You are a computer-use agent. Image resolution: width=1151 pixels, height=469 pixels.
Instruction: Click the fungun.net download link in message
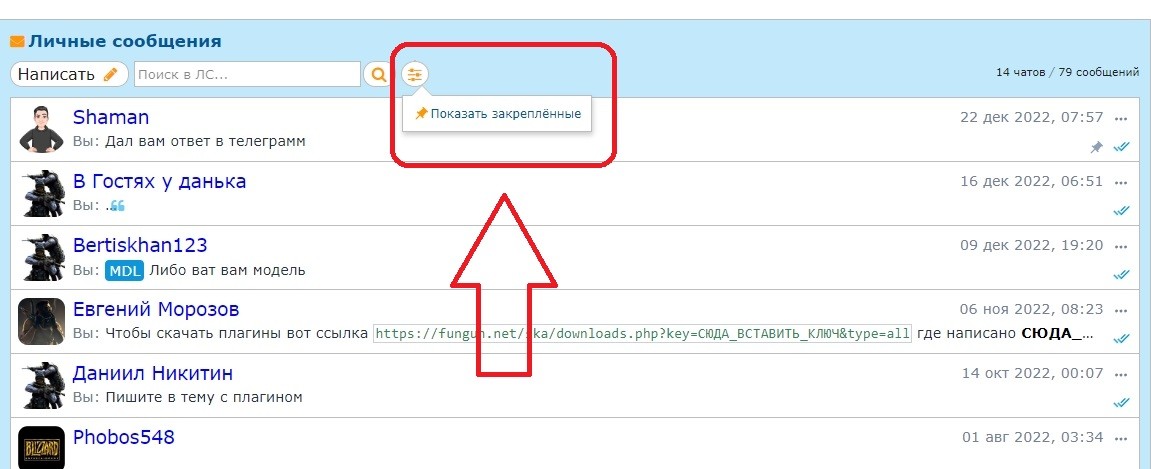pyautogui.click(x=642, y=334)
